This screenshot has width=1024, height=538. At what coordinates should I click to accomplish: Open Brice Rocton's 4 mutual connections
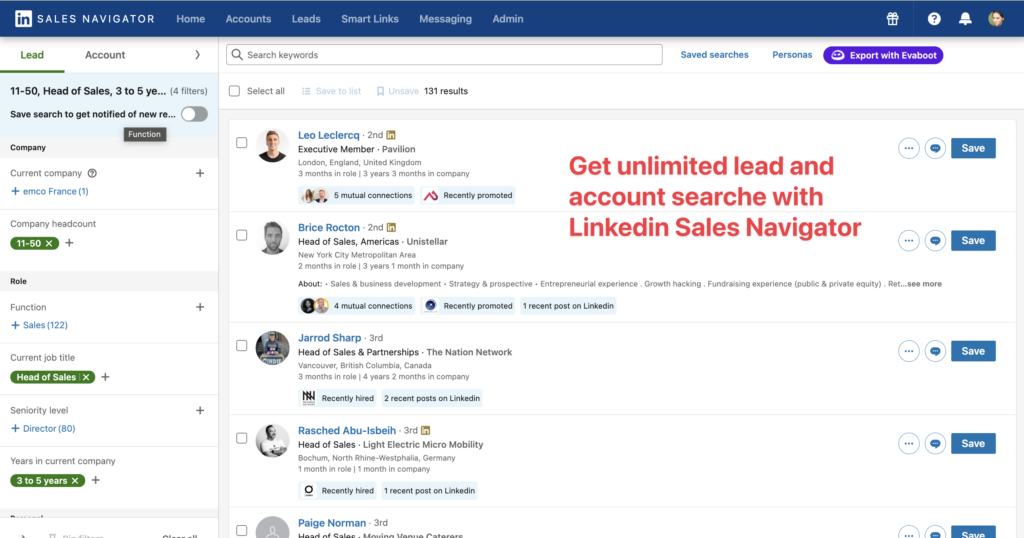pyautogui.click(x=357, y=306)
